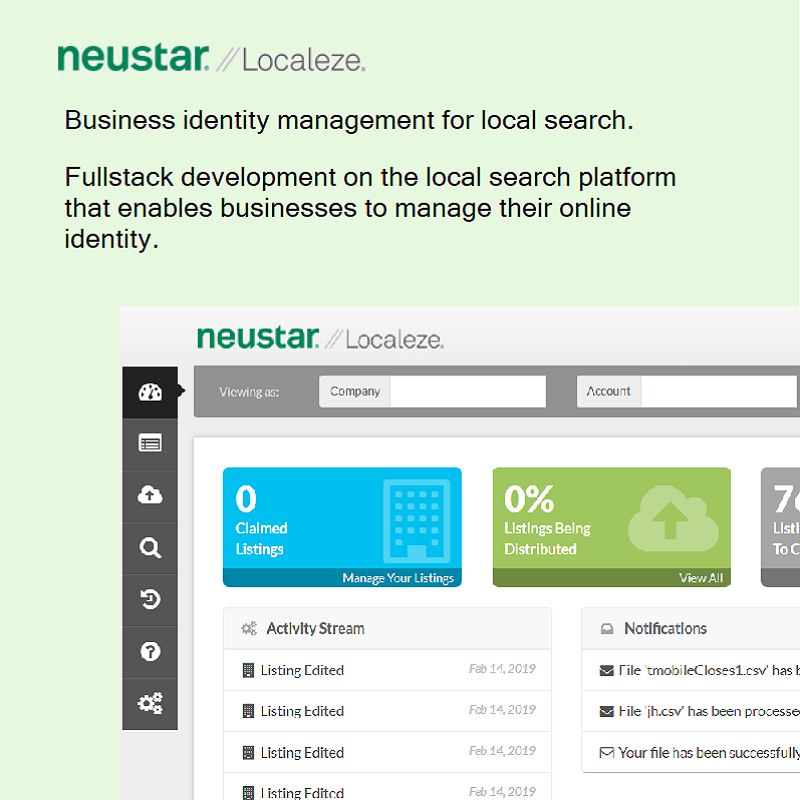Click the 'Business identity management for local search.' text
Screen dimensions: 800x800
tap(349, 120)
